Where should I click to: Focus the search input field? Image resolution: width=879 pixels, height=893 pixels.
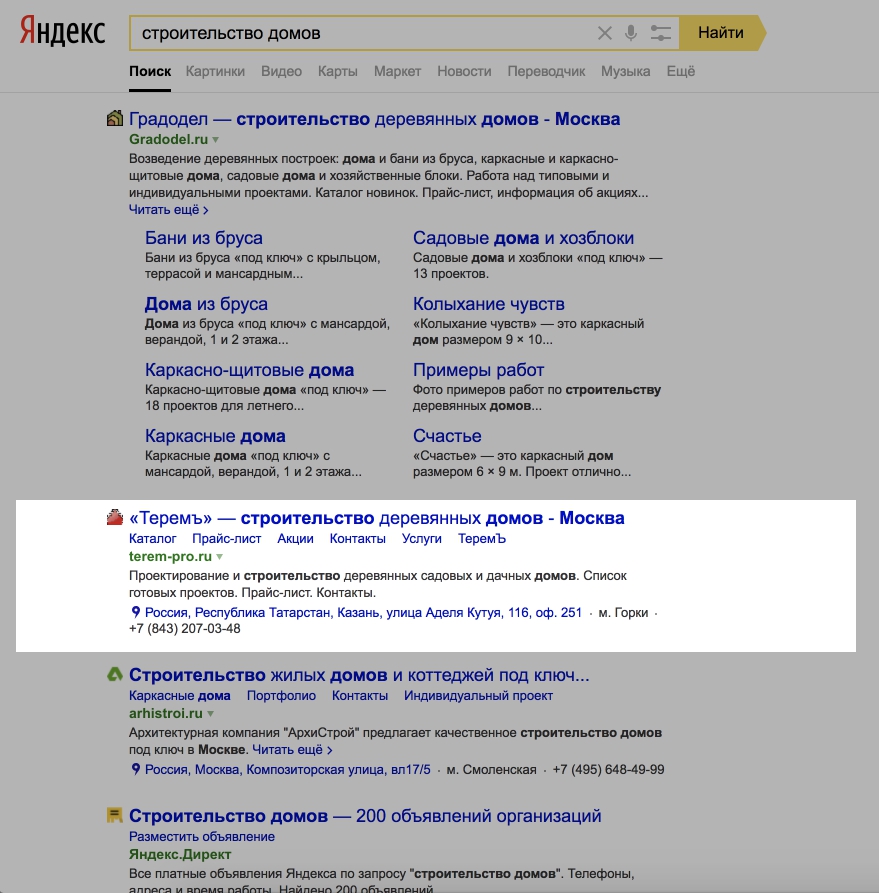[365, 33]
